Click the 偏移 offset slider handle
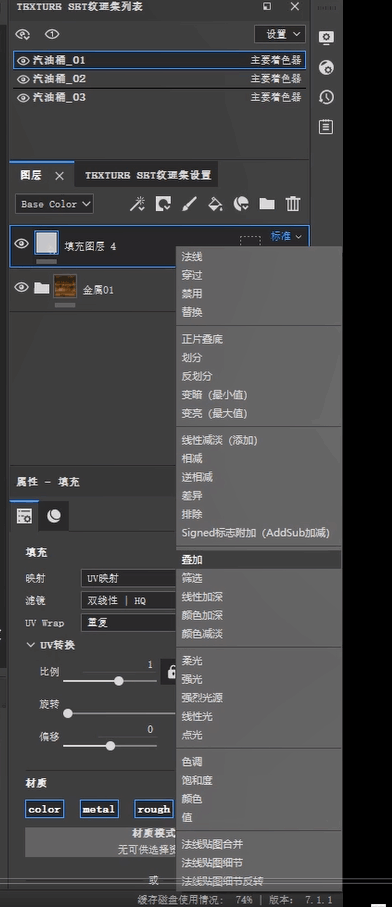 point(110,746)
